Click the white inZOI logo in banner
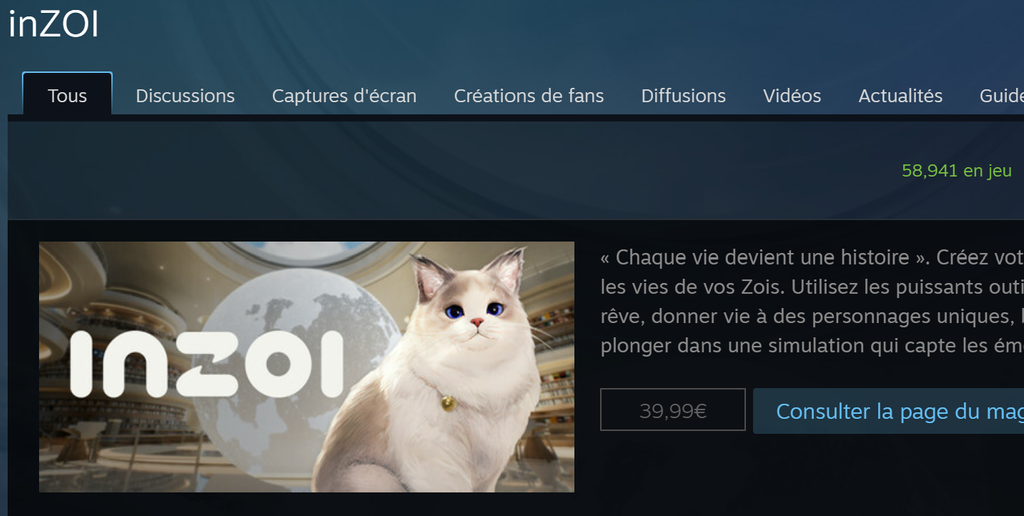The height and width of the screenshot is (516, 1024). pos(206,364)
